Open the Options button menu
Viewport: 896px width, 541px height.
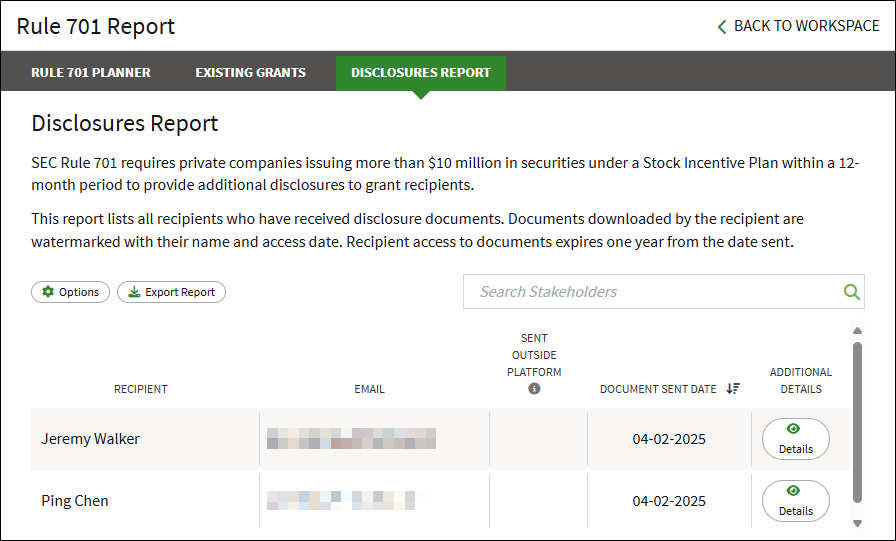(70, 292)
